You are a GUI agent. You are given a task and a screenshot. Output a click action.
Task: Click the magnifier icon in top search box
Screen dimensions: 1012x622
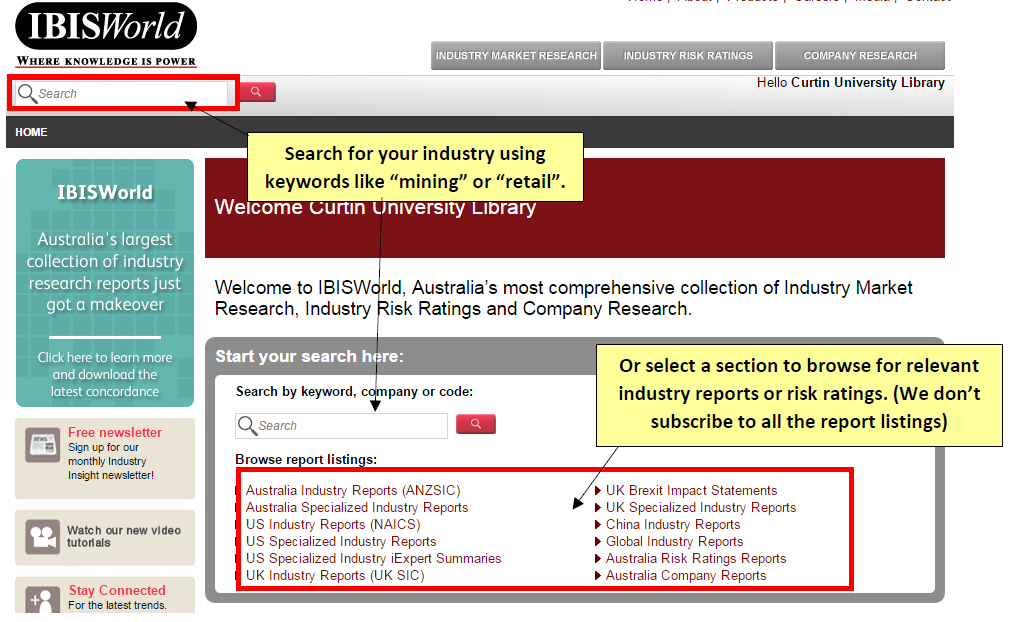pos(26,94)
